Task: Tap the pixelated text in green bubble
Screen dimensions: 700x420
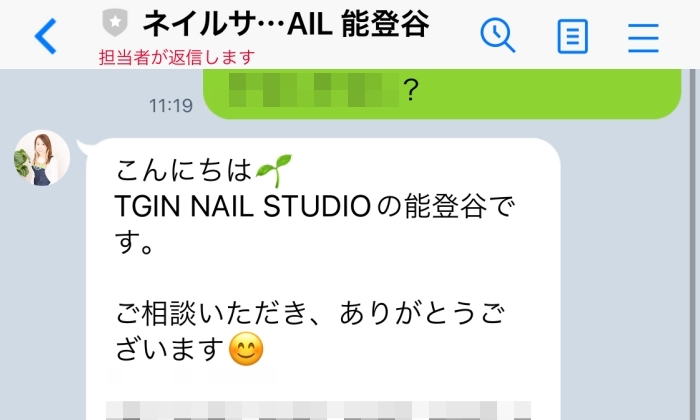Action: [313, 90]
